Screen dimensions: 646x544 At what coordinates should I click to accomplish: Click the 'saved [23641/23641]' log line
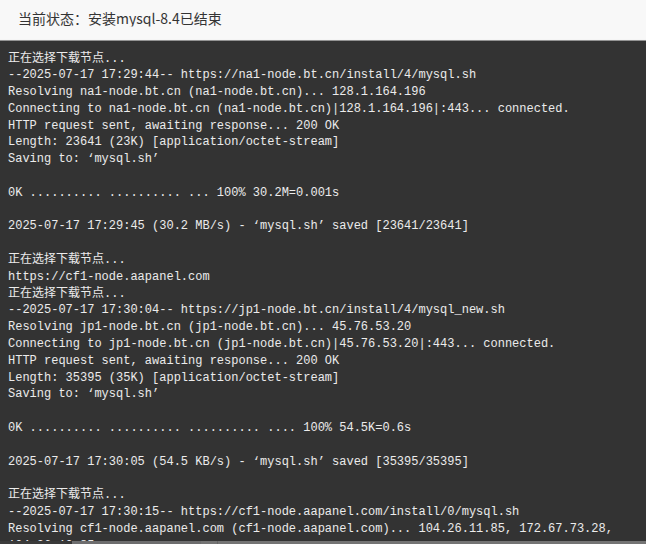click(x=238, y=225)
